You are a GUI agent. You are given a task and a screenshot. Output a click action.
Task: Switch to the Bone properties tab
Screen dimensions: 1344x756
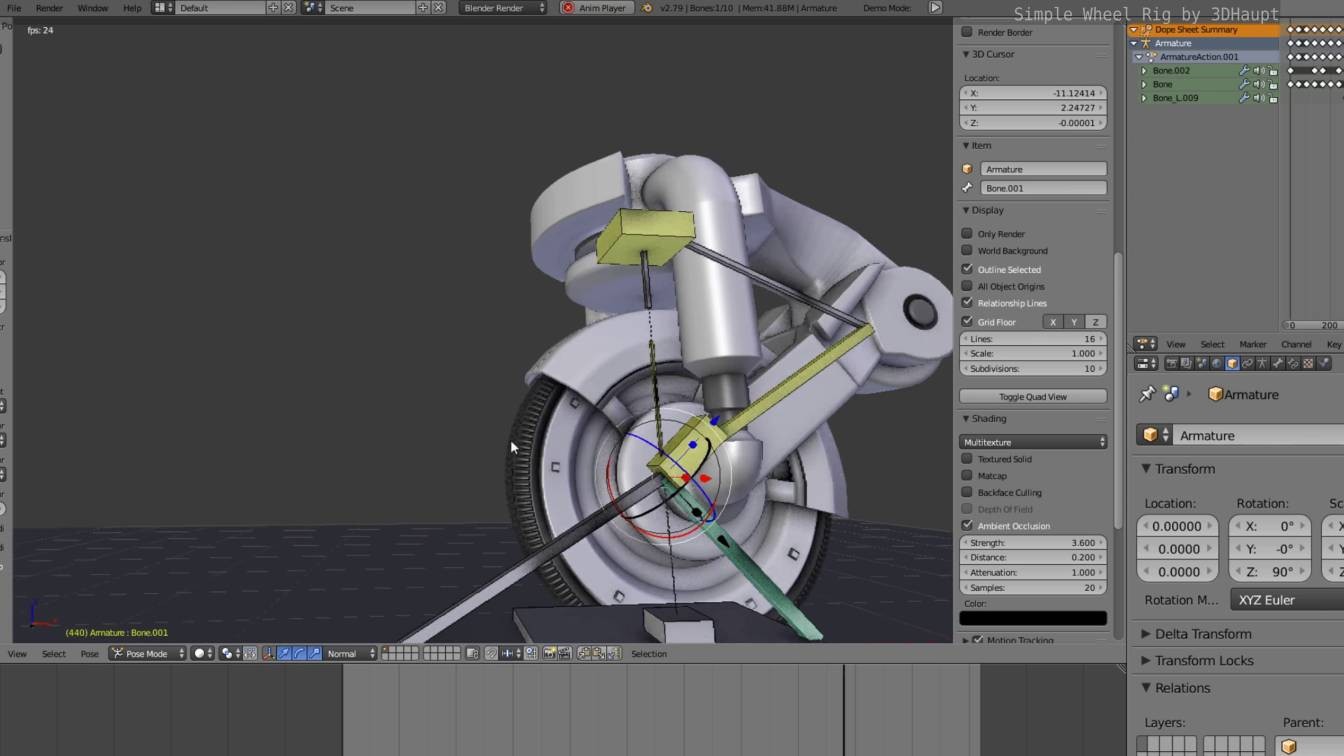click(x=1277, y=363)
